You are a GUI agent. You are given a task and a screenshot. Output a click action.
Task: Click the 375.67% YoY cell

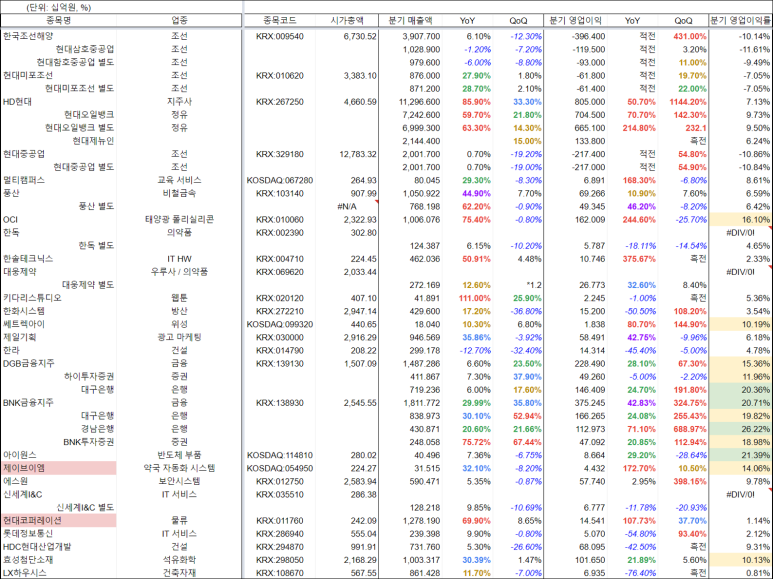click(639, 259)
